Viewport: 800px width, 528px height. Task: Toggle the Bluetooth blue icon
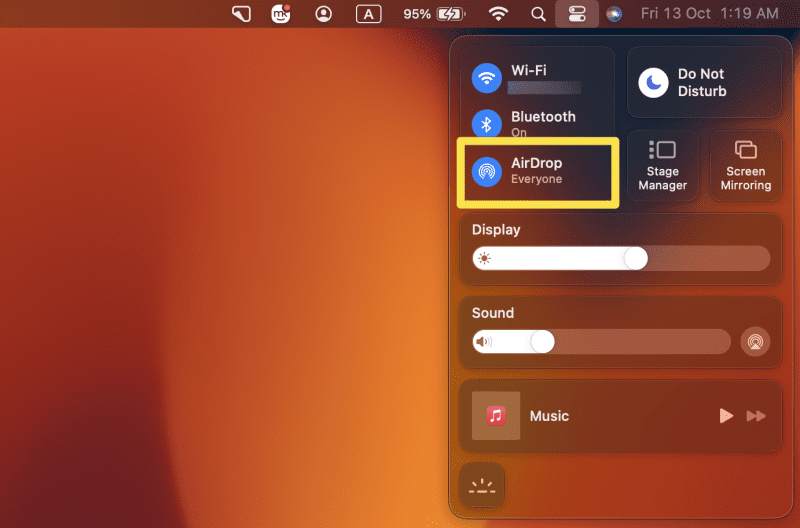click(486, 124)
